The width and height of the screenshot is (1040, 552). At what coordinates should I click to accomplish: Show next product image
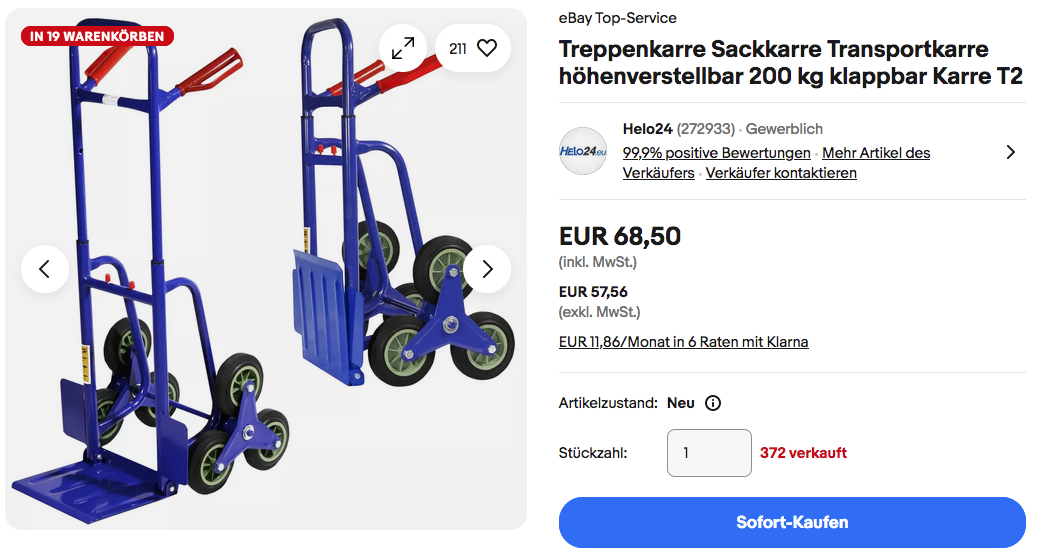[x=487, y=269]
